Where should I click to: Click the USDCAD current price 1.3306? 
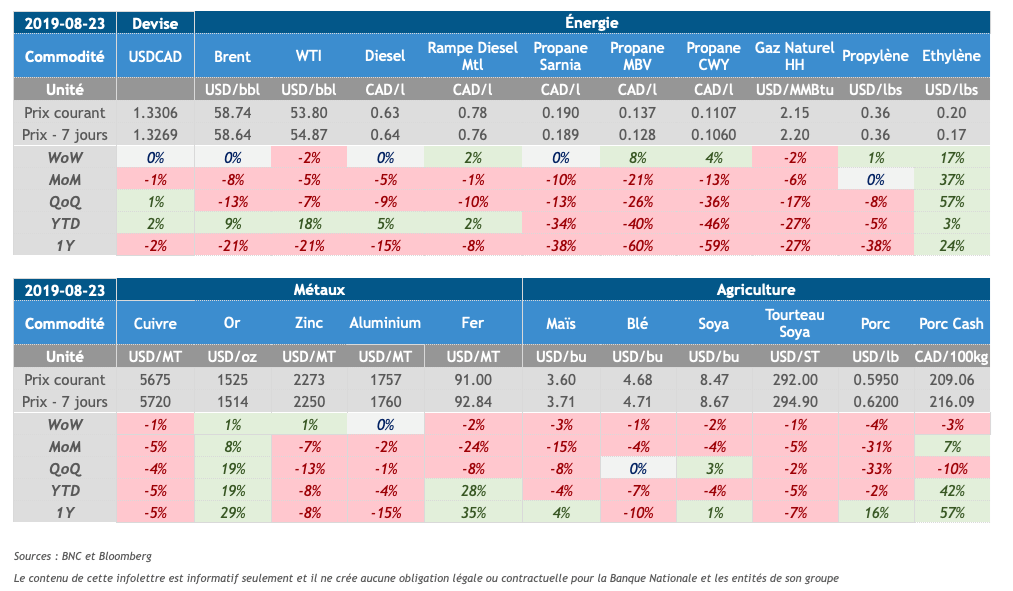pos(155,114)
